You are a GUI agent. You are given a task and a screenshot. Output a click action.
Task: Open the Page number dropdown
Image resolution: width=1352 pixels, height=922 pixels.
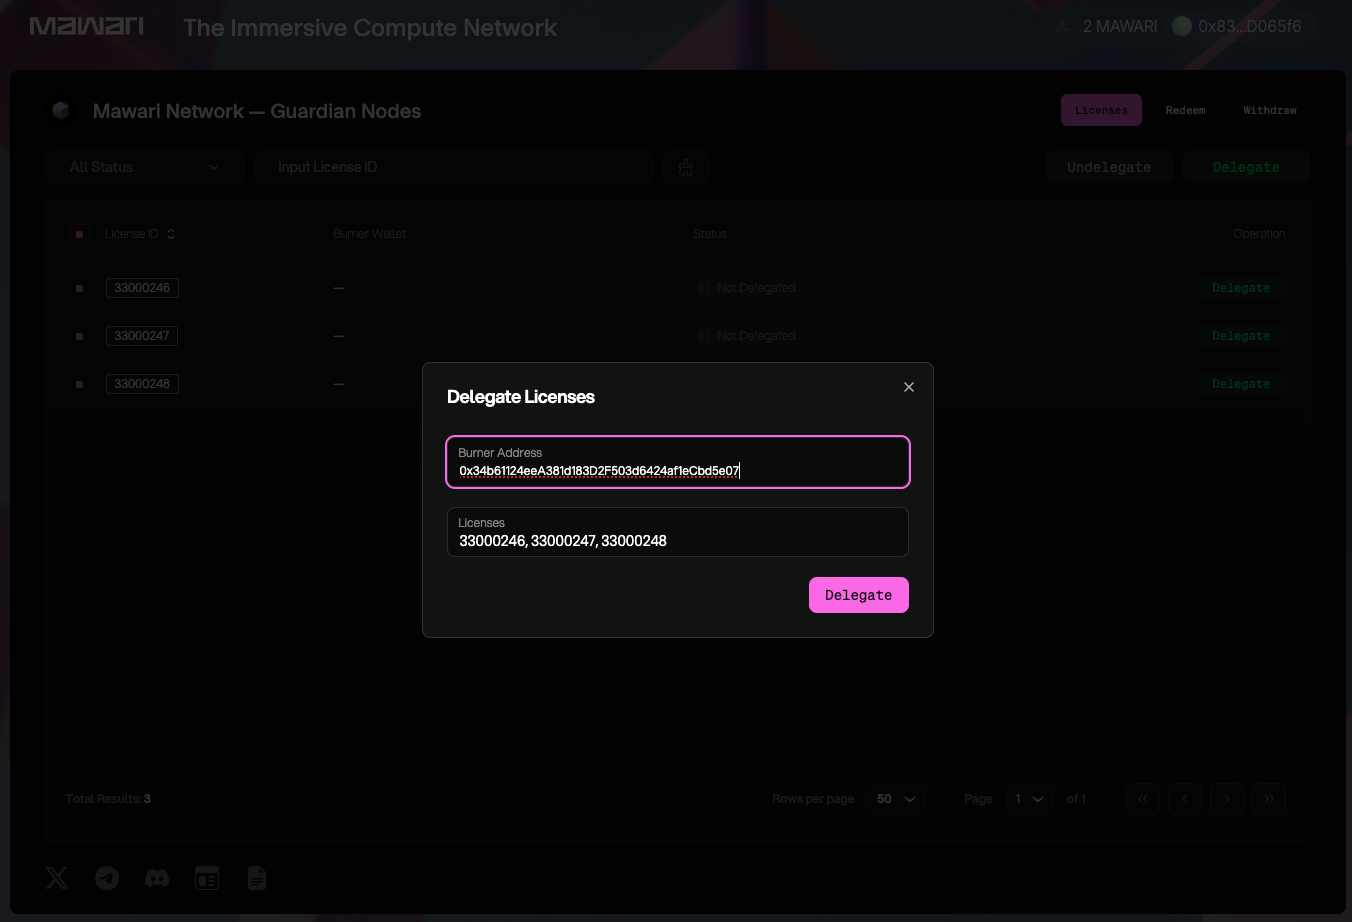(x=1029, y=799)
